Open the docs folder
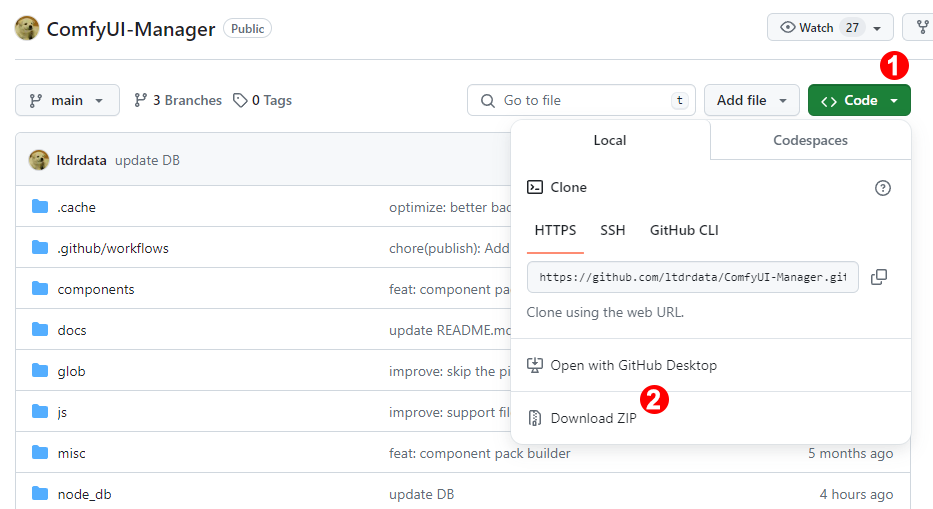The width and height of the screenshot is (933, 509). [x=72, y=330]
